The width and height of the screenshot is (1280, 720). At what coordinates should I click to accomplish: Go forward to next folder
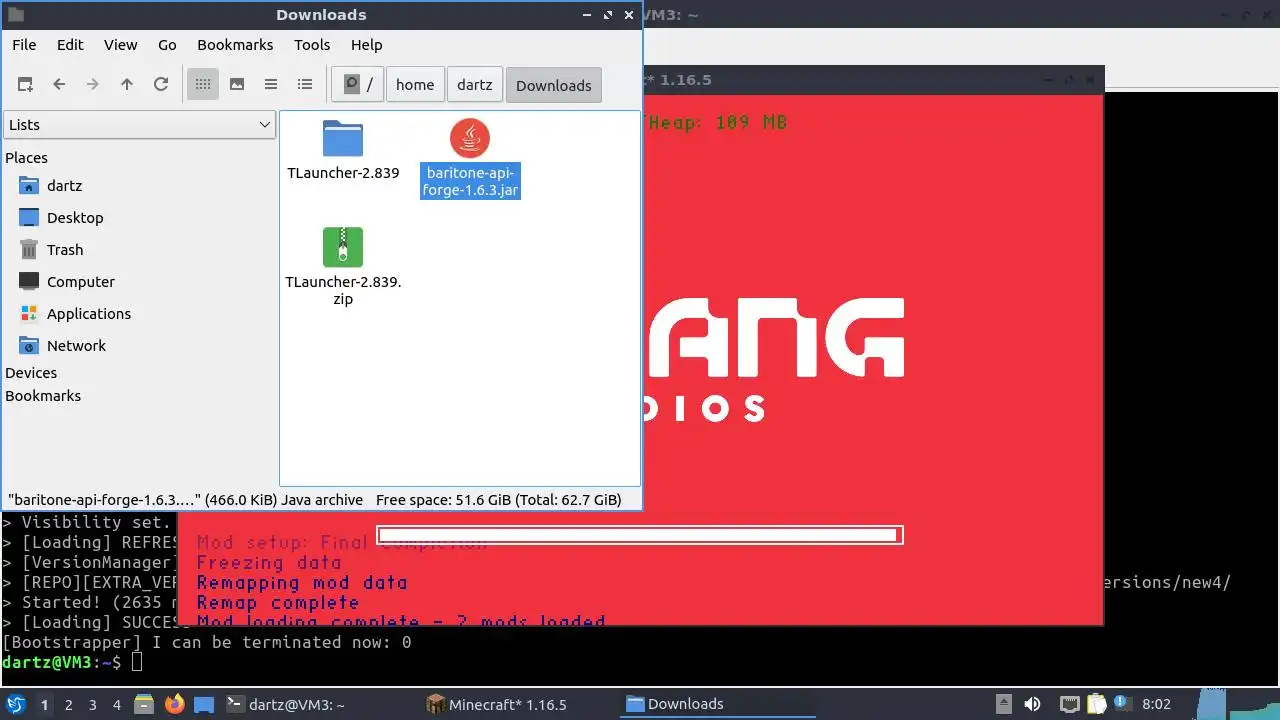93,85
